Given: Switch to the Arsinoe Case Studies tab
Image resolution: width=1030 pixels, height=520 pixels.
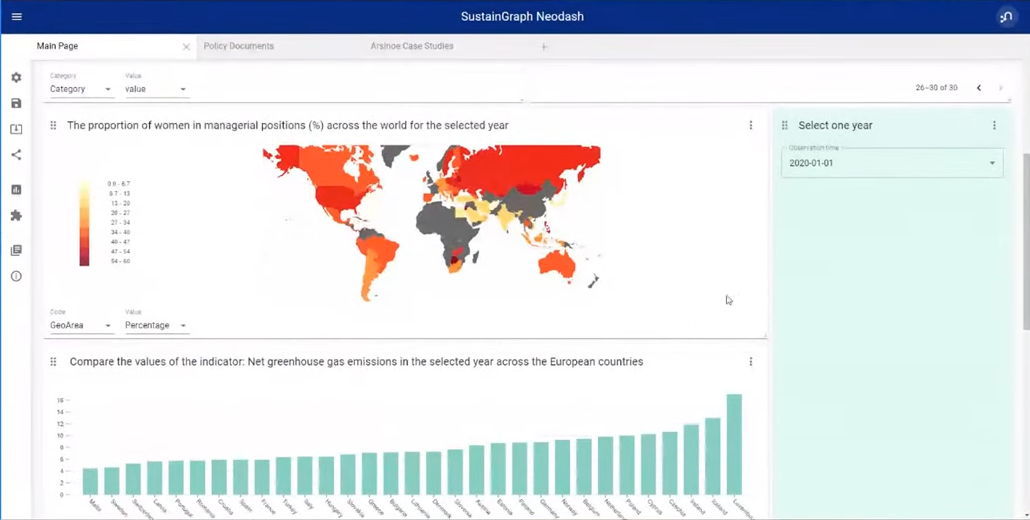Looking at the screenshot, I should coord(411,46).
